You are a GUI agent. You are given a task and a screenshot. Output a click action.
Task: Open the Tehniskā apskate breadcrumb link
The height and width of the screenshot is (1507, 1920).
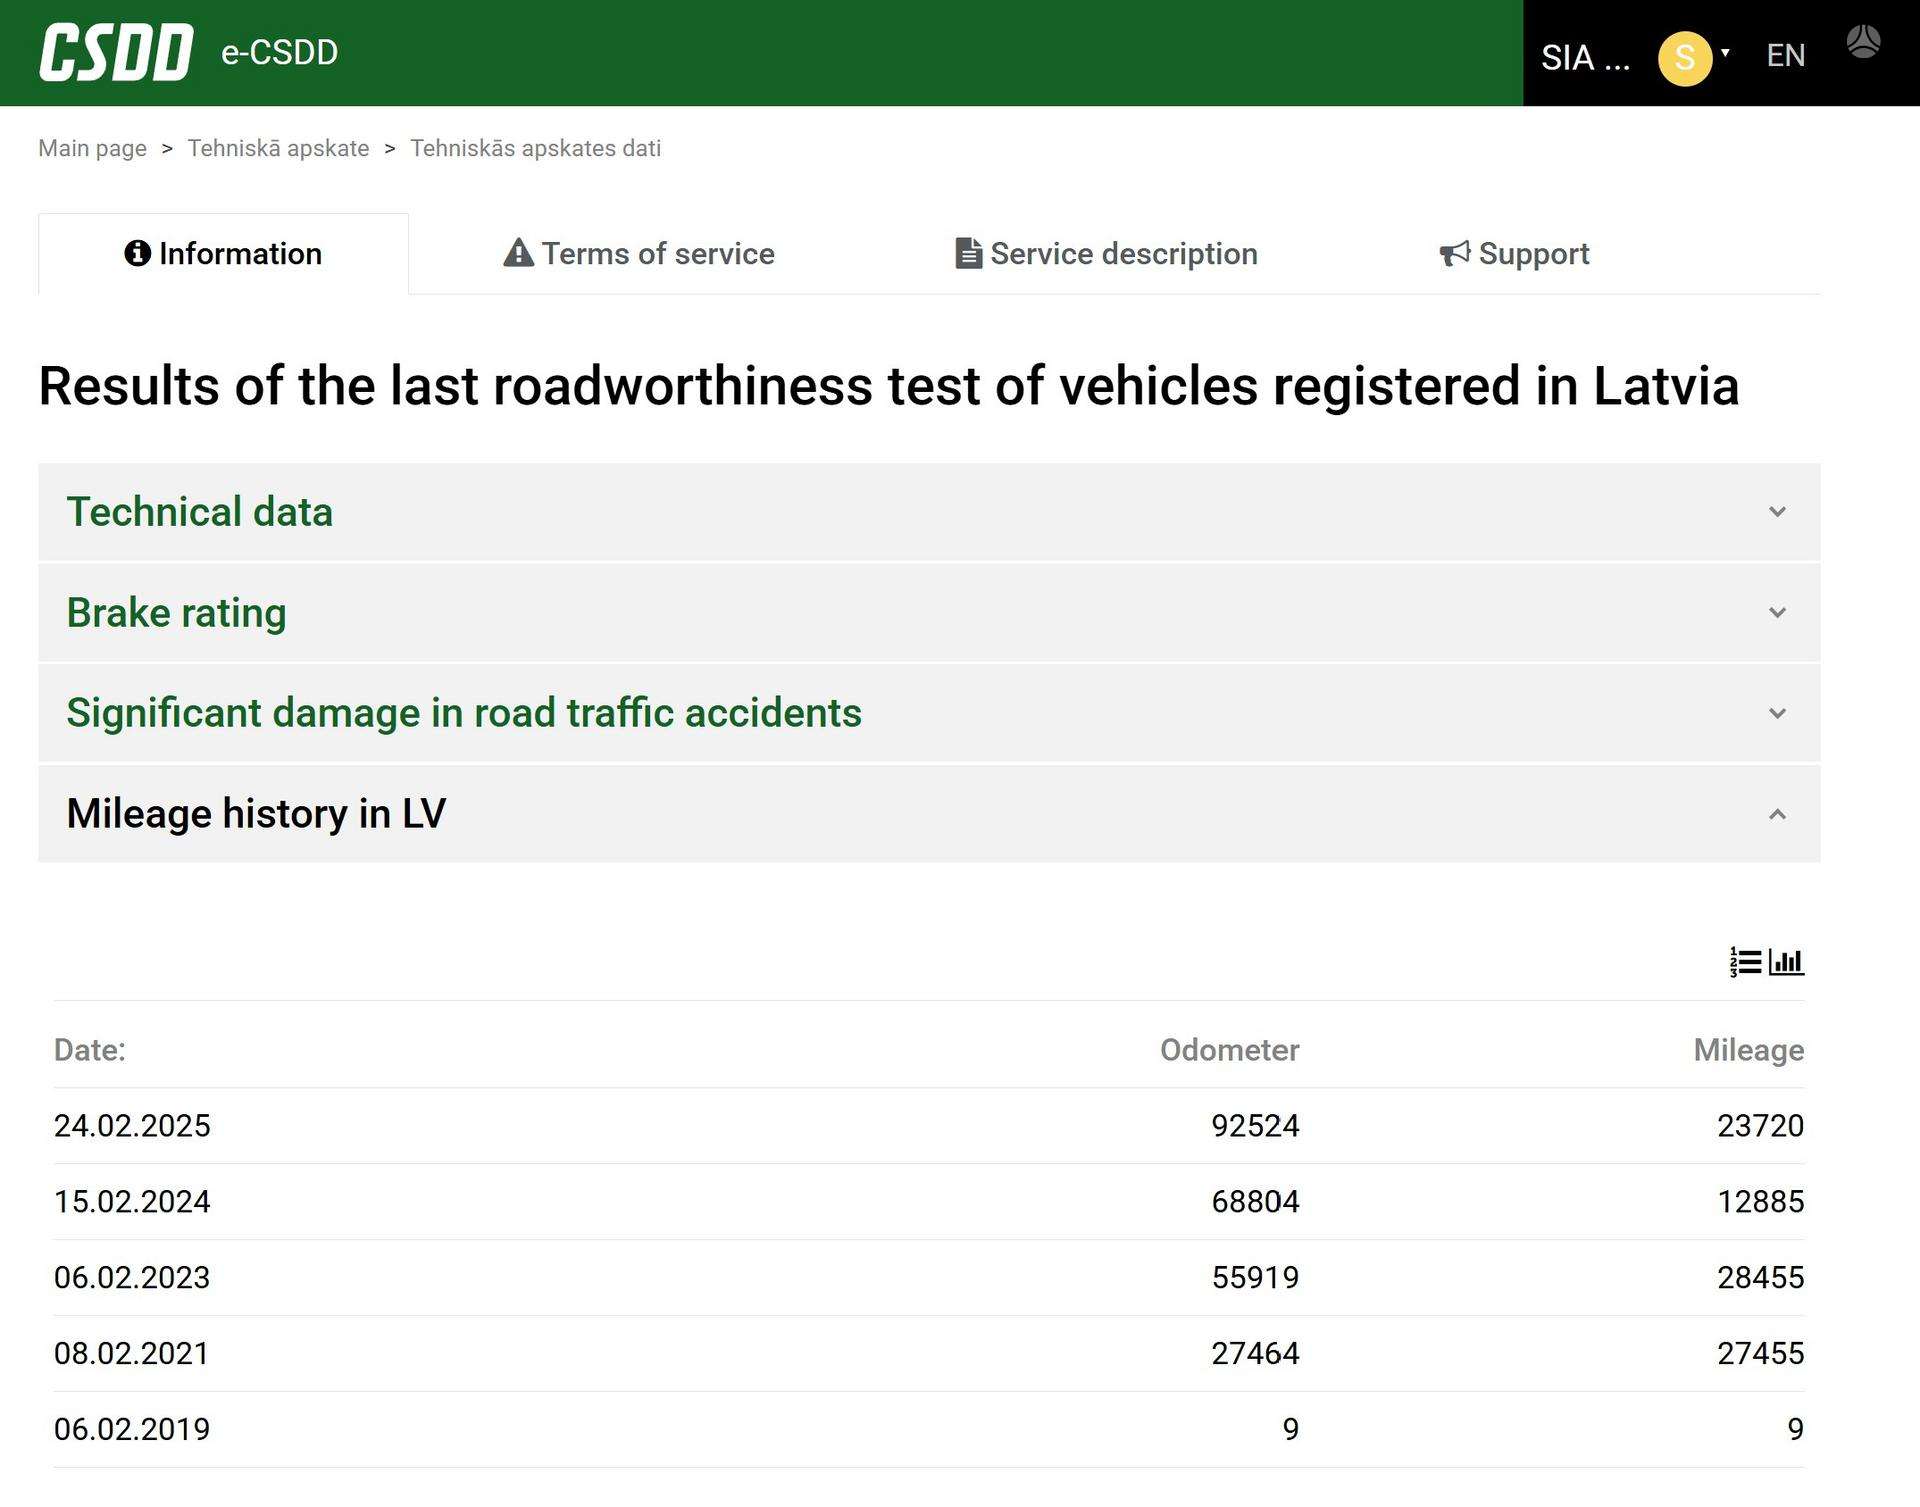(278, 148)
